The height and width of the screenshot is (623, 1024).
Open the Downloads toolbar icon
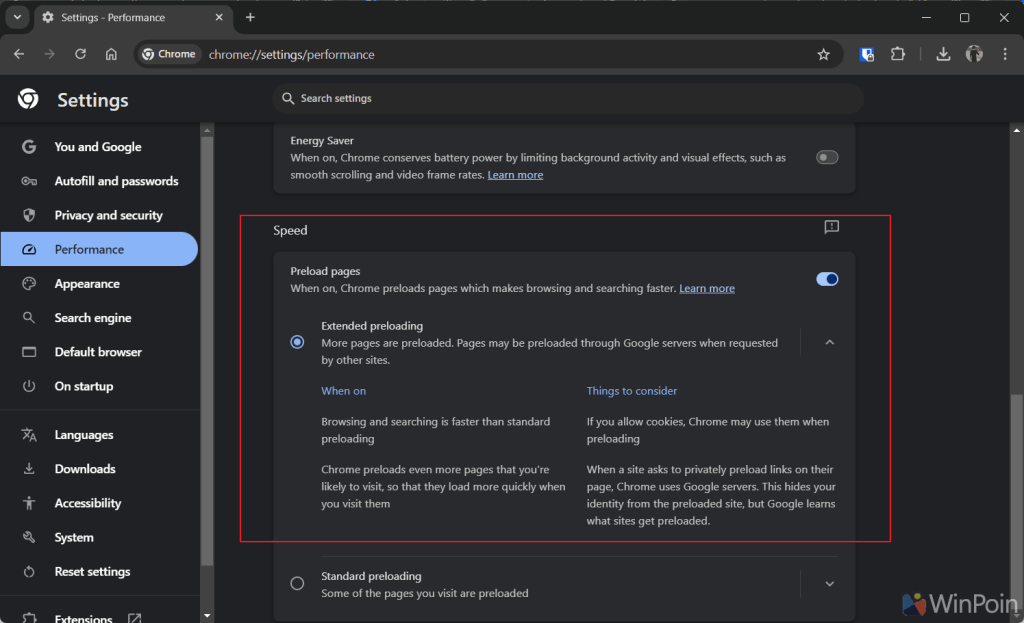click(942, 54)
